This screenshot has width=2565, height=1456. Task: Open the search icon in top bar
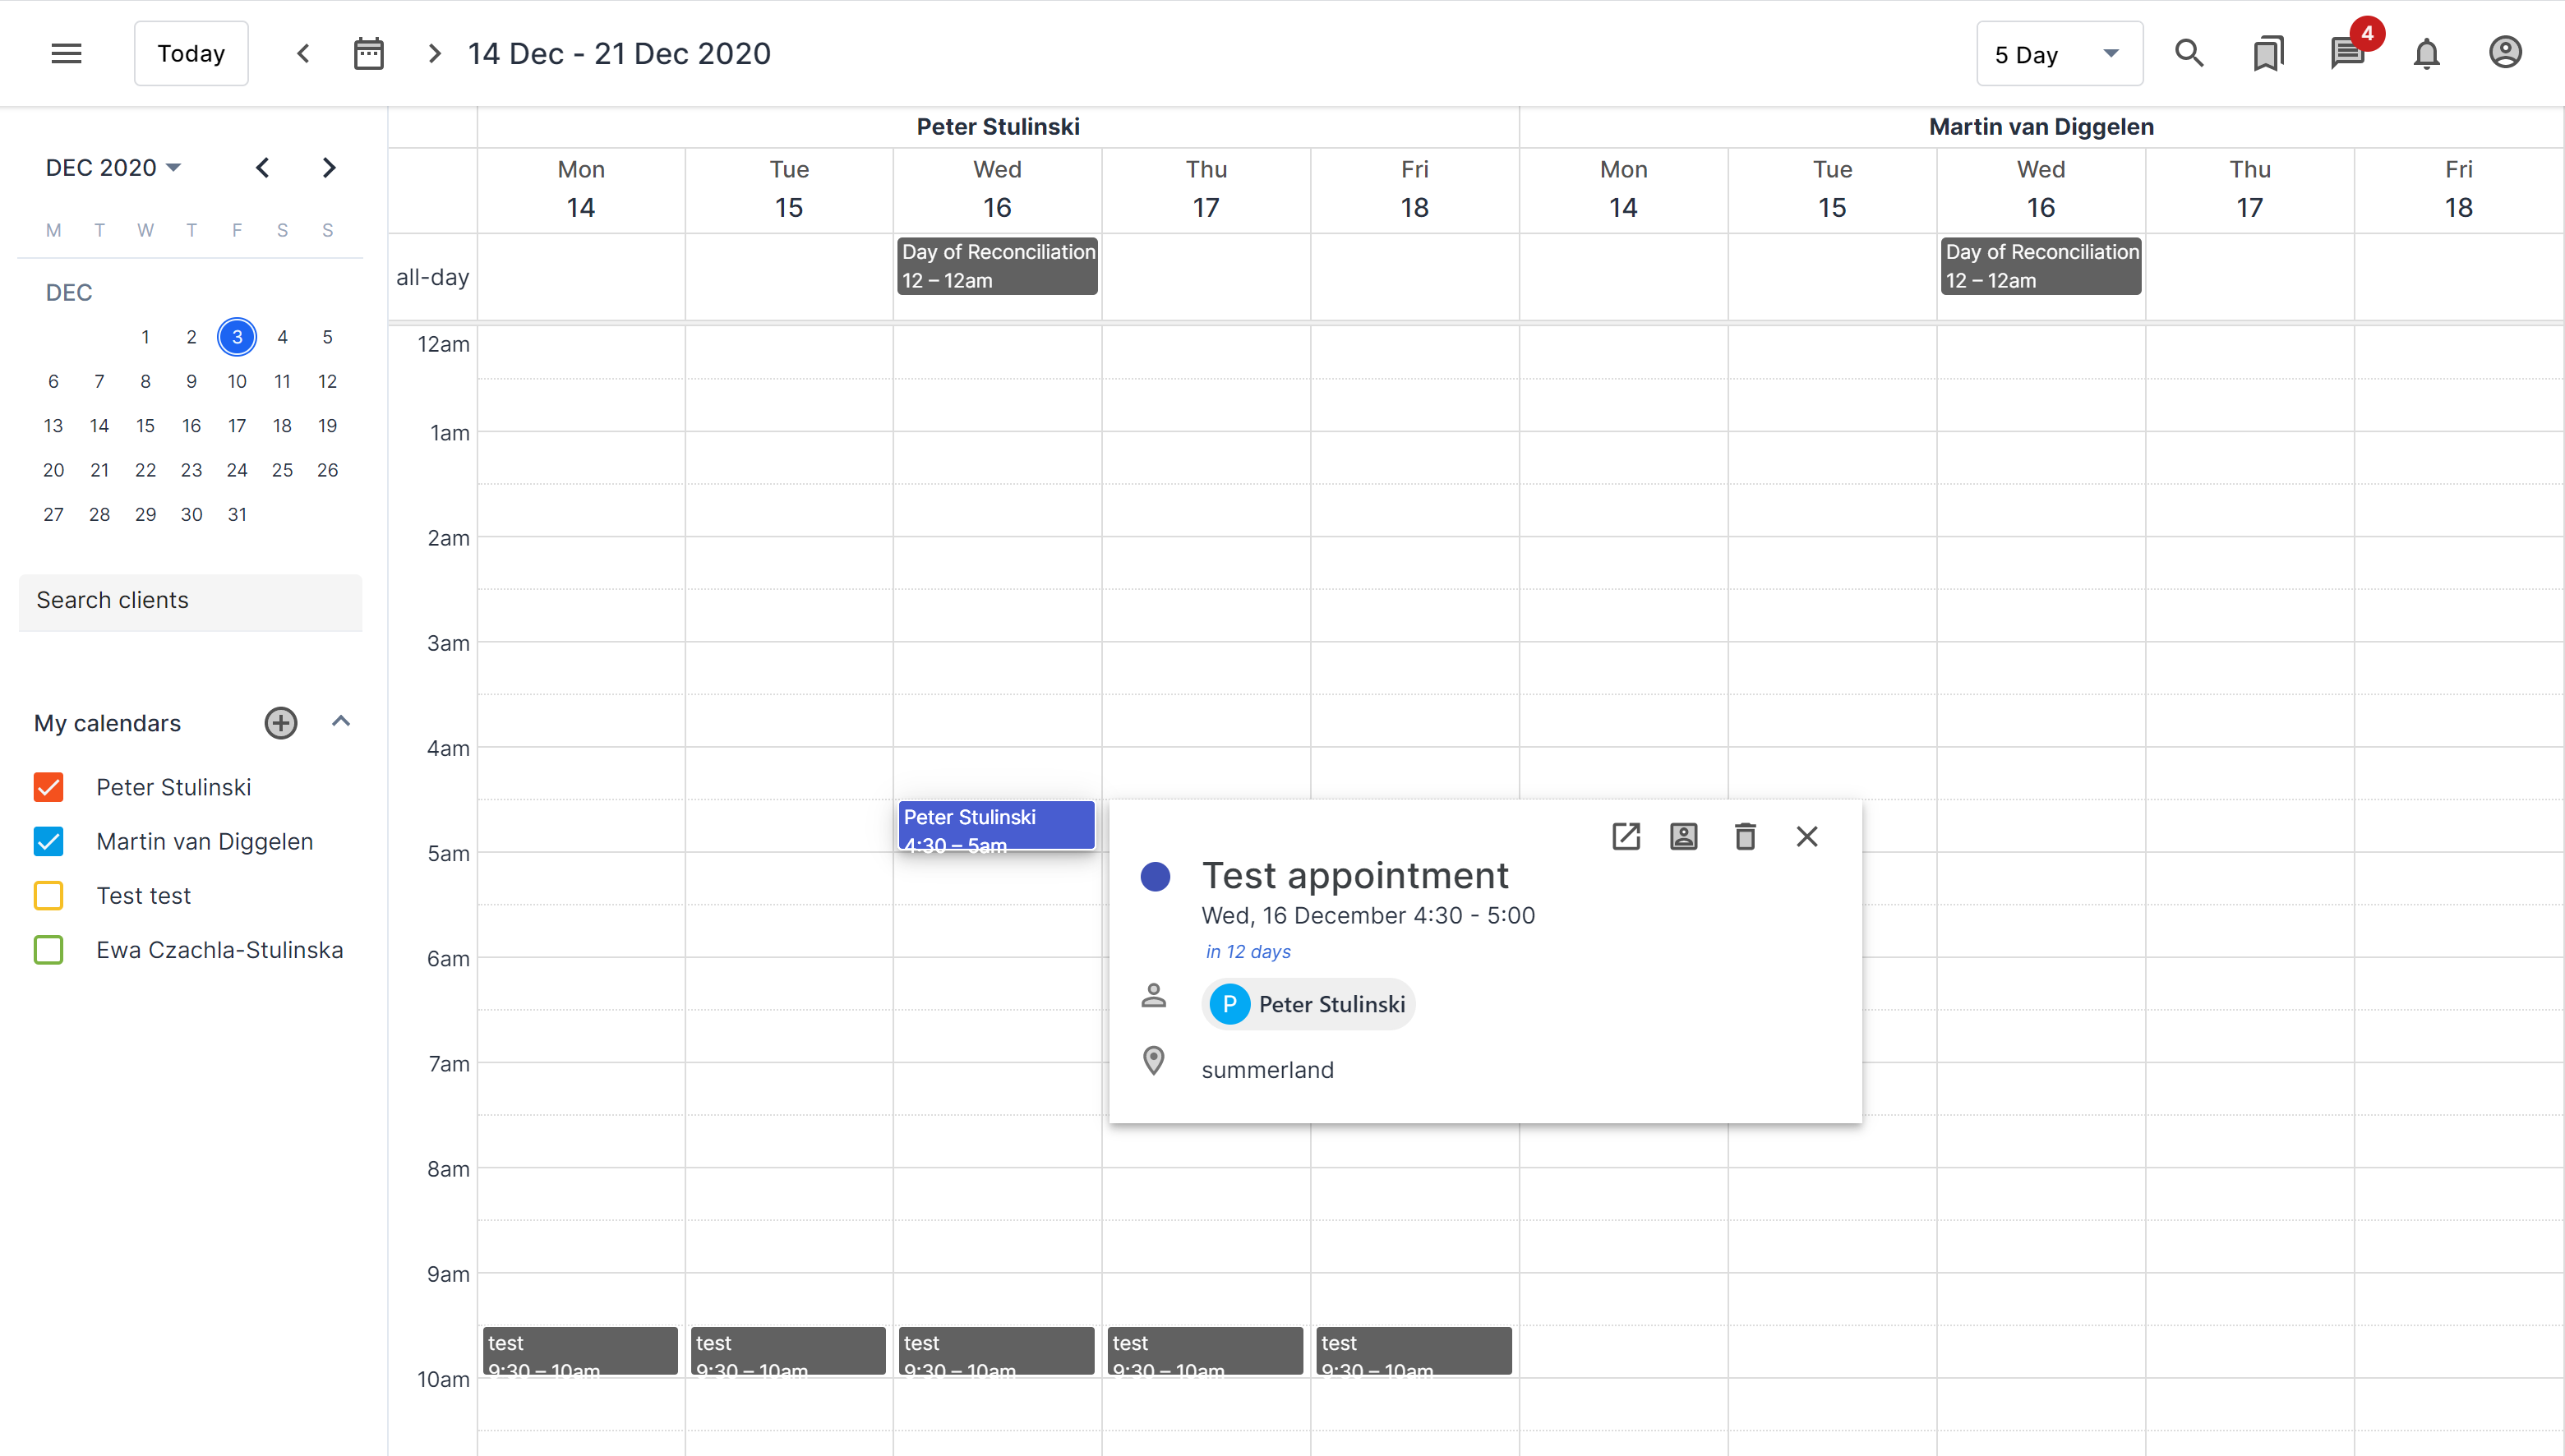tap(2189, 53)
